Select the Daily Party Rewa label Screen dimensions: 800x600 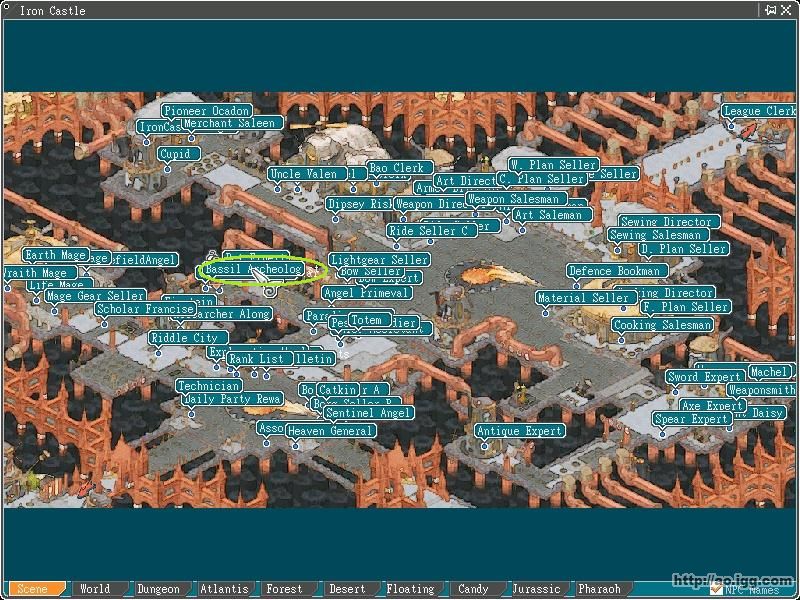(233, 399)
